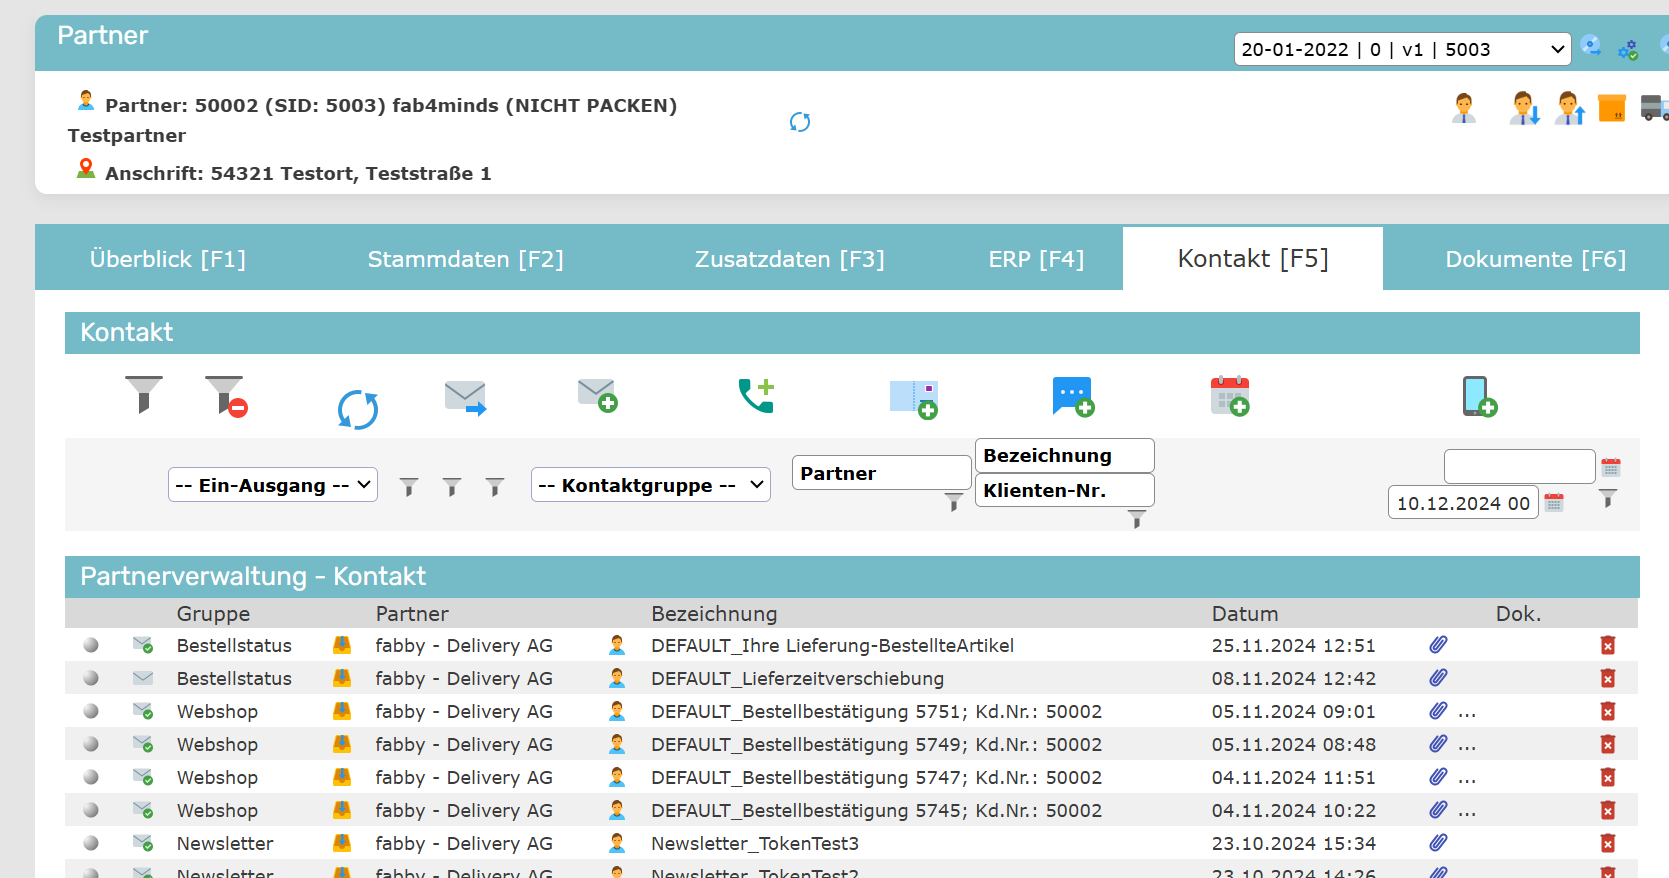Add a new phone call contact

(x=756, y=396)
